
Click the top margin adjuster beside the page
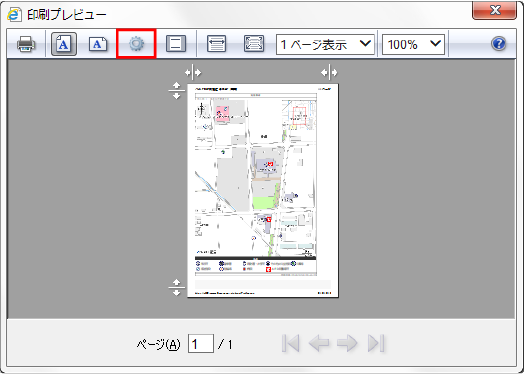coord(176,91)
